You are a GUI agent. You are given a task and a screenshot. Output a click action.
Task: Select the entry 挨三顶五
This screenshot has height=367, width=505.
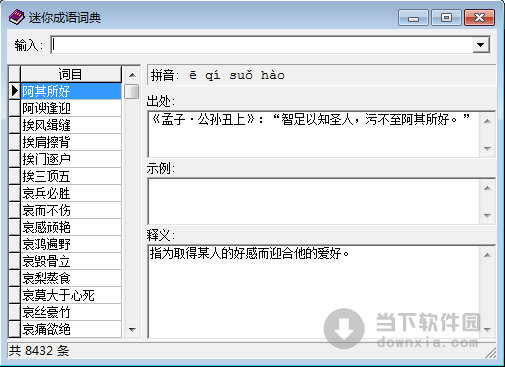(71, 176)
